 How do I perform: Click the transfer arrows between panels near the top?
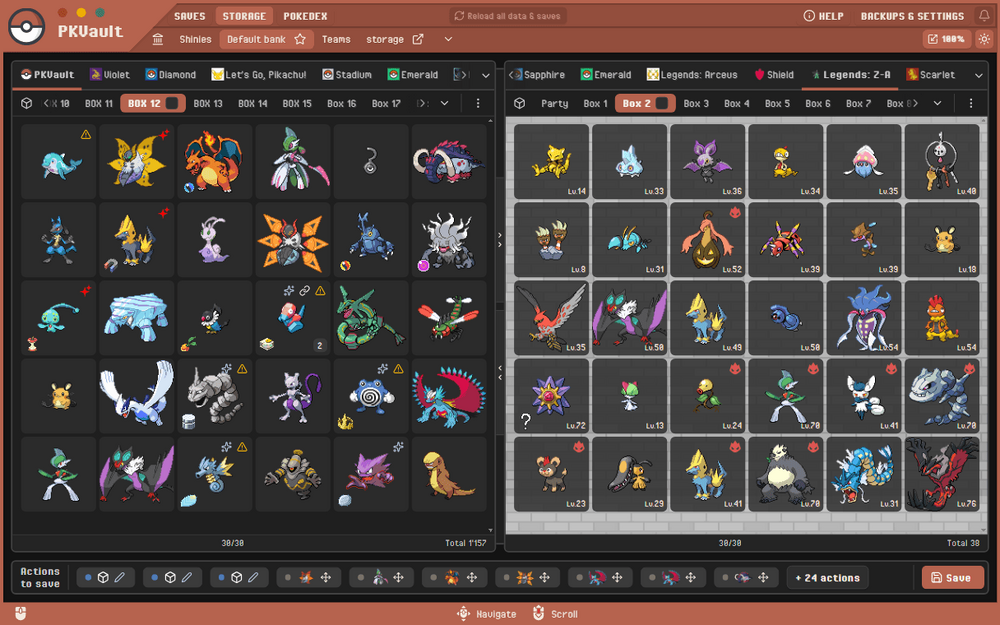click(500, 240)
